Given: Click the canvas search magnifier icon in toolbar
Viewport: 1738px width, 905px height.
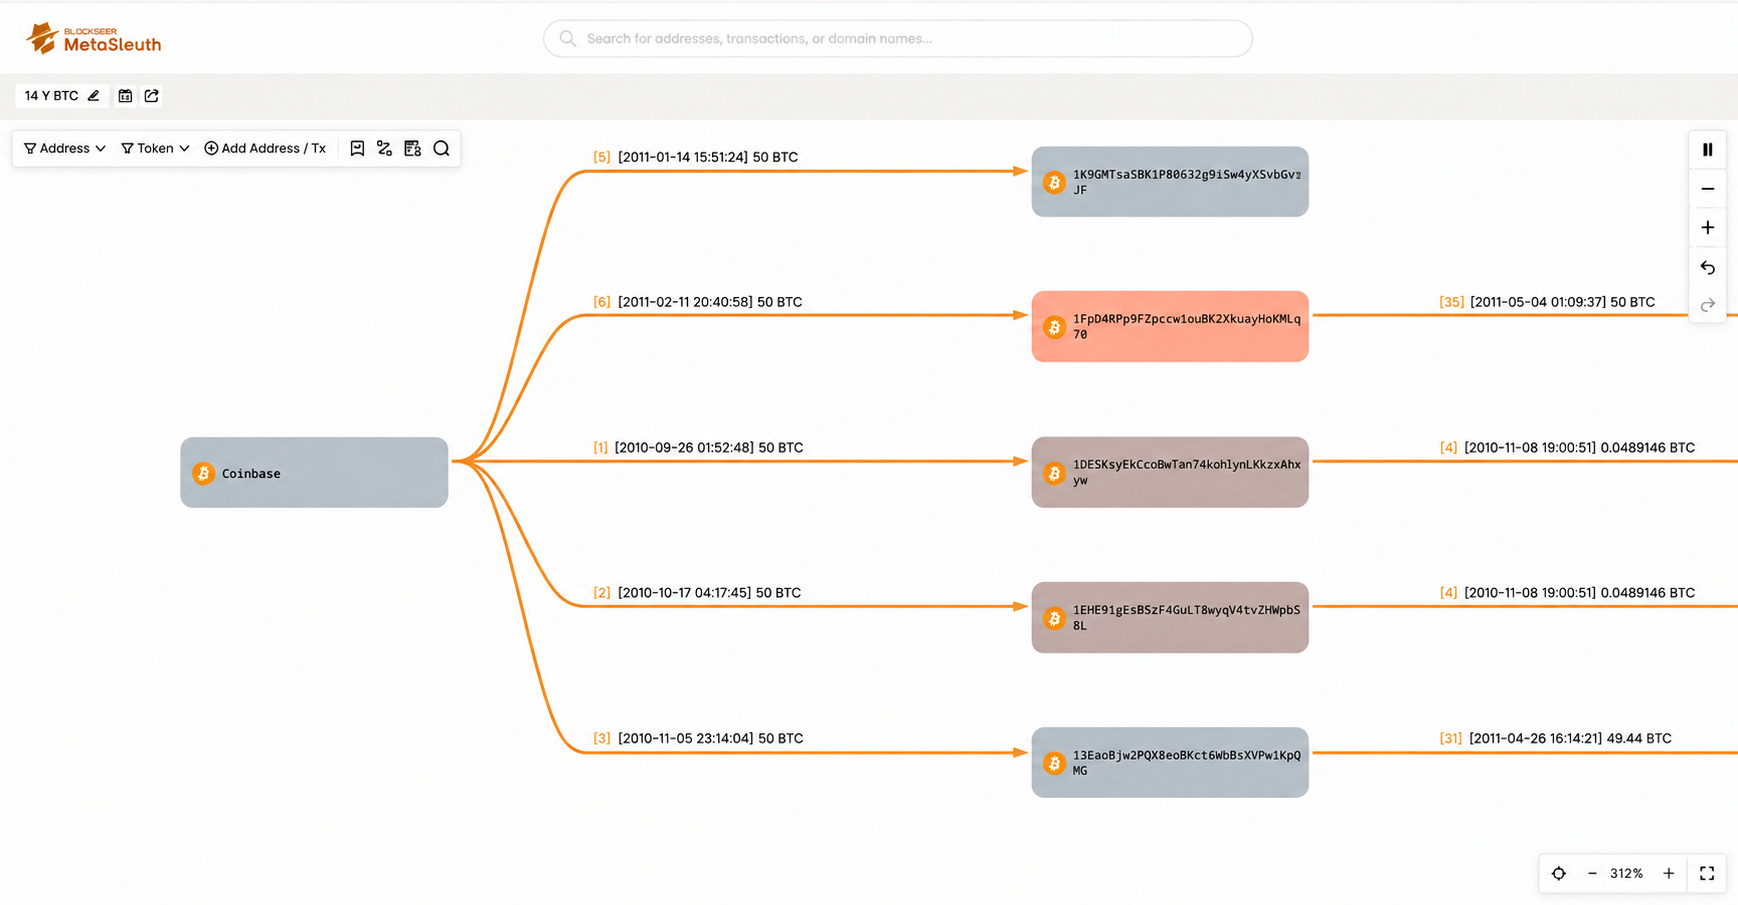Looking at the screenshot, I should click(441, 148).
